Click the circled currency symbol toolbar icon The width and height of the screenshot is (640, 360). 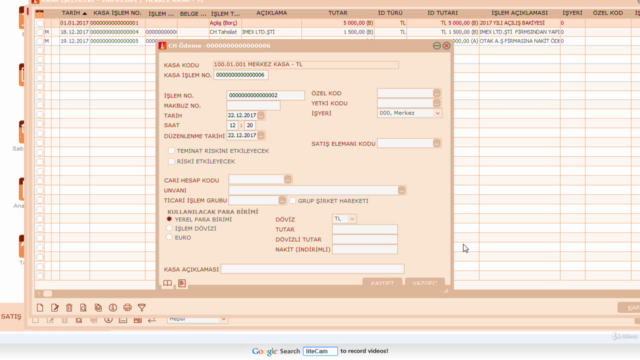pyautogui.click(x=113, y=308)
